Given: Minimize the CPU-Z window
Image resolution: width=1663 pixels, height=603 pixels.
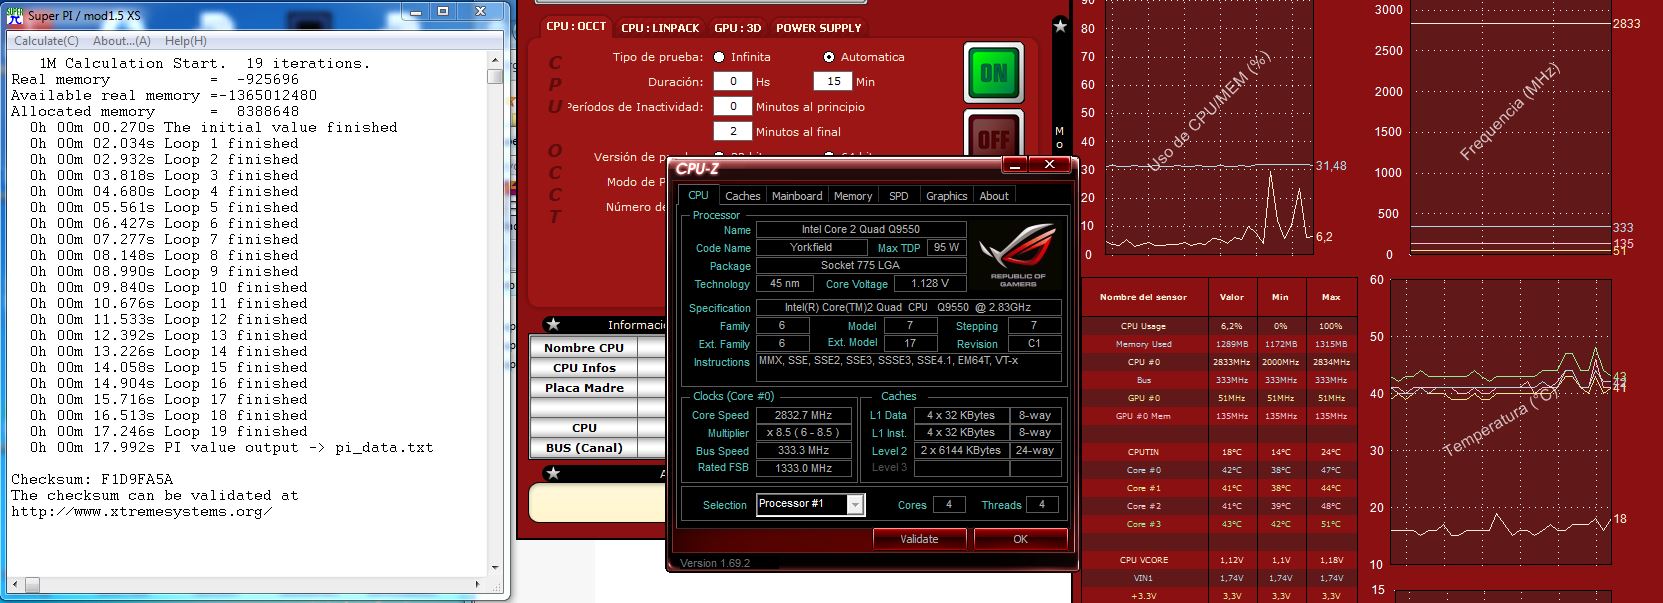Looking at the screenshot, I should point(1014,164).
